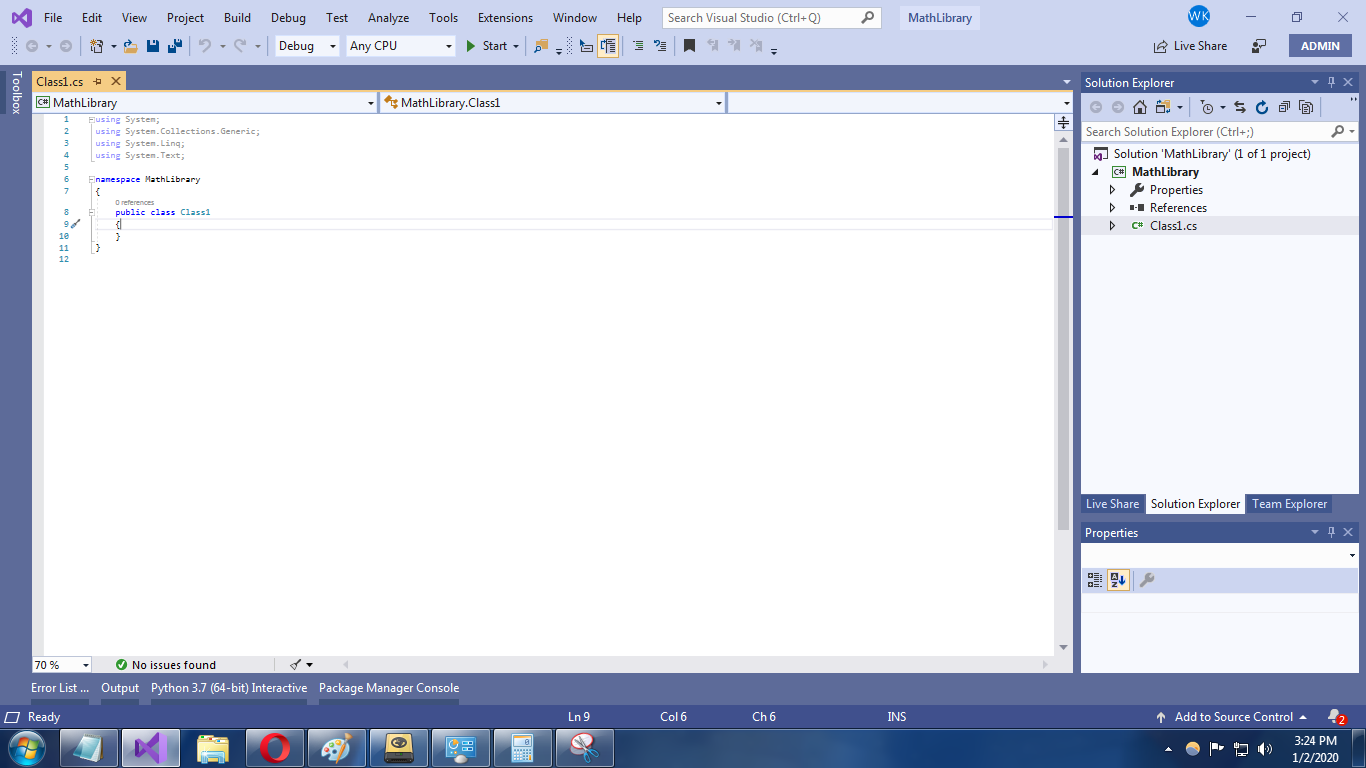The image size is (1366, 768).
Task: Click the WK account avatar
Action: pos(1199,17)
